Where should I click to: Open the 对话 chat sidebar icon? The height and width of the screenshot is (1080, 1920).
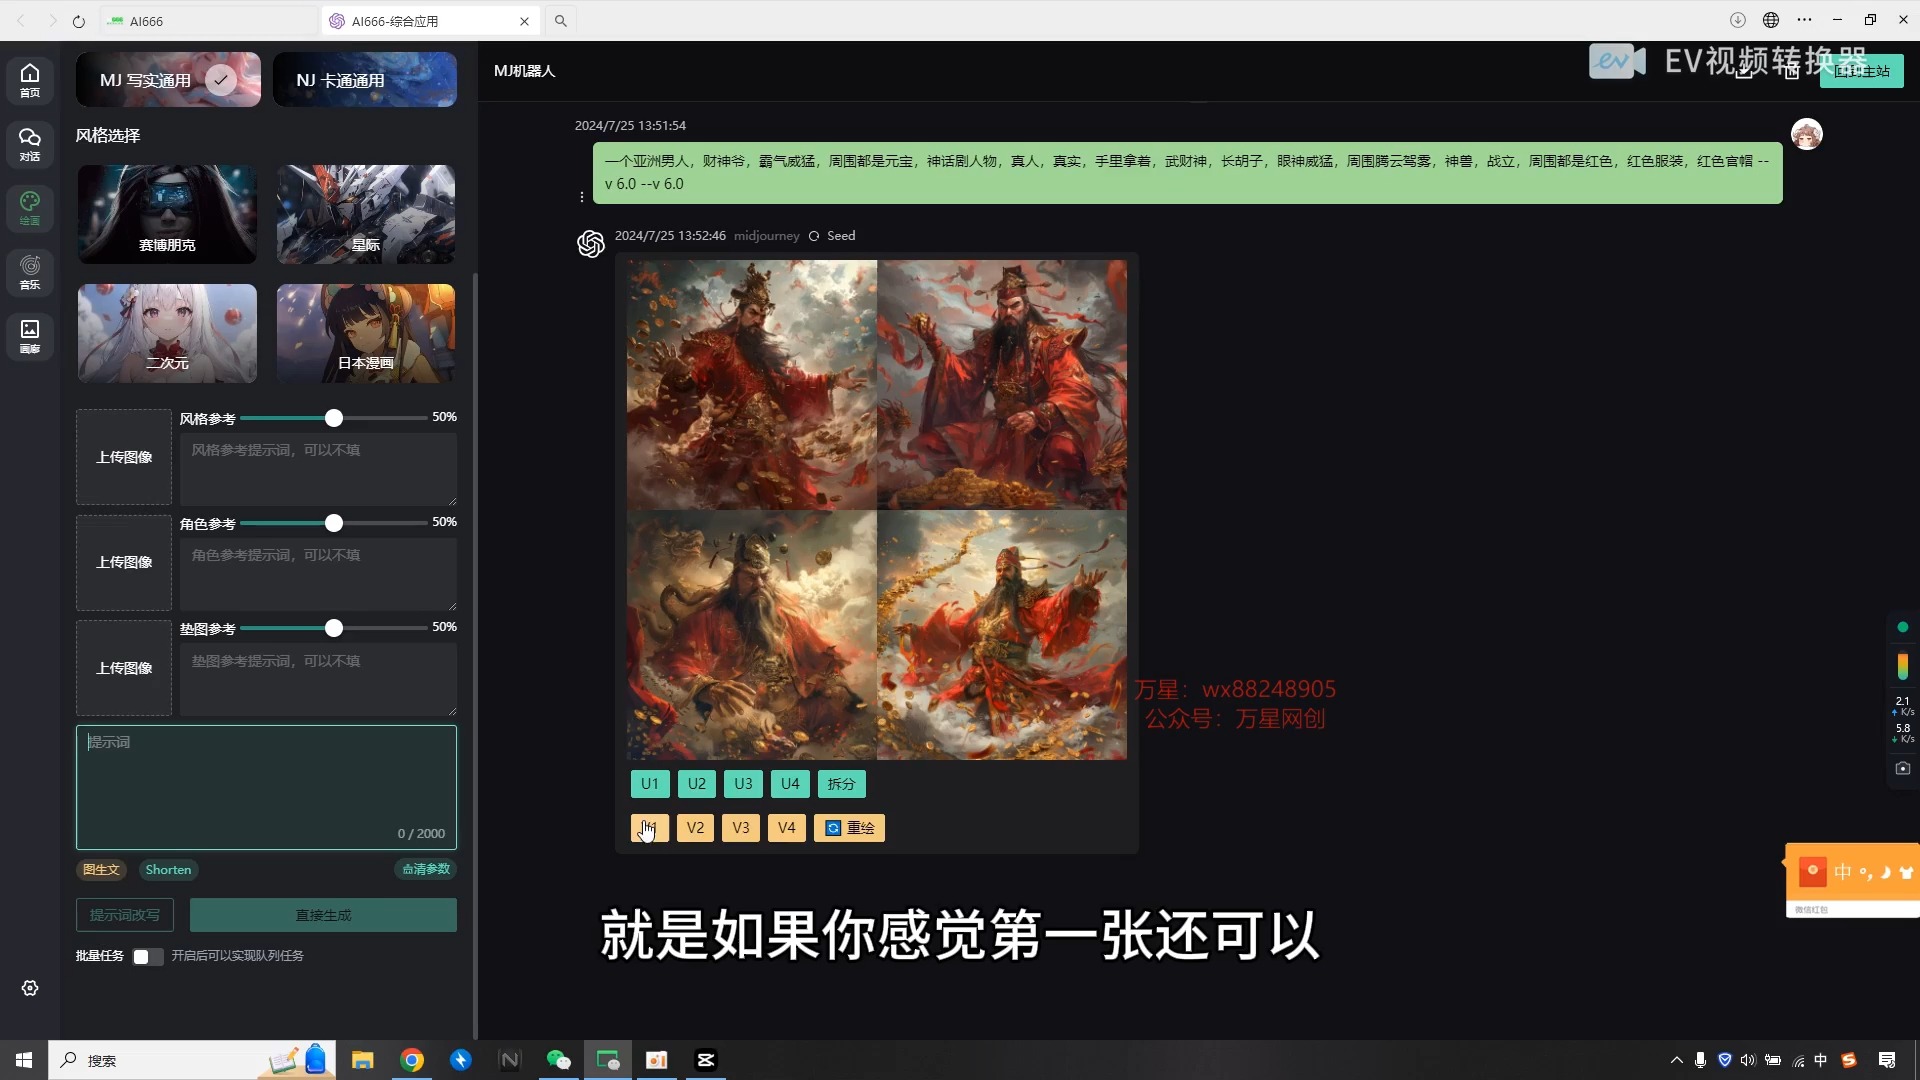30,144
